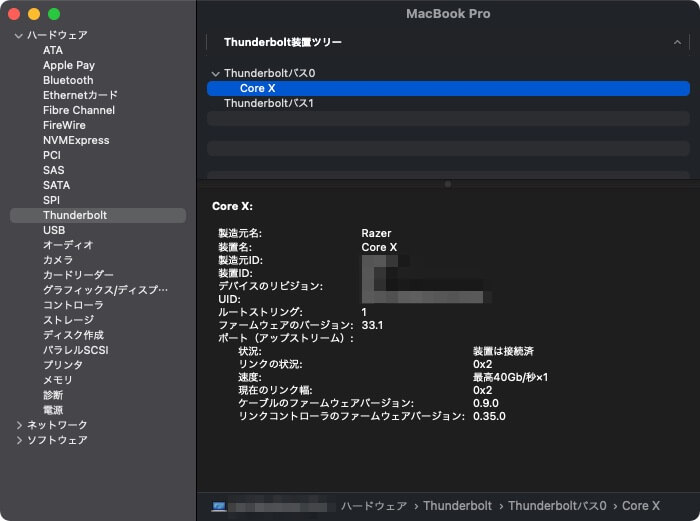Screen dimensions: 700x521
Task: Click the ポート（アップストリーム）: label
Action: [x=286, y=338]
